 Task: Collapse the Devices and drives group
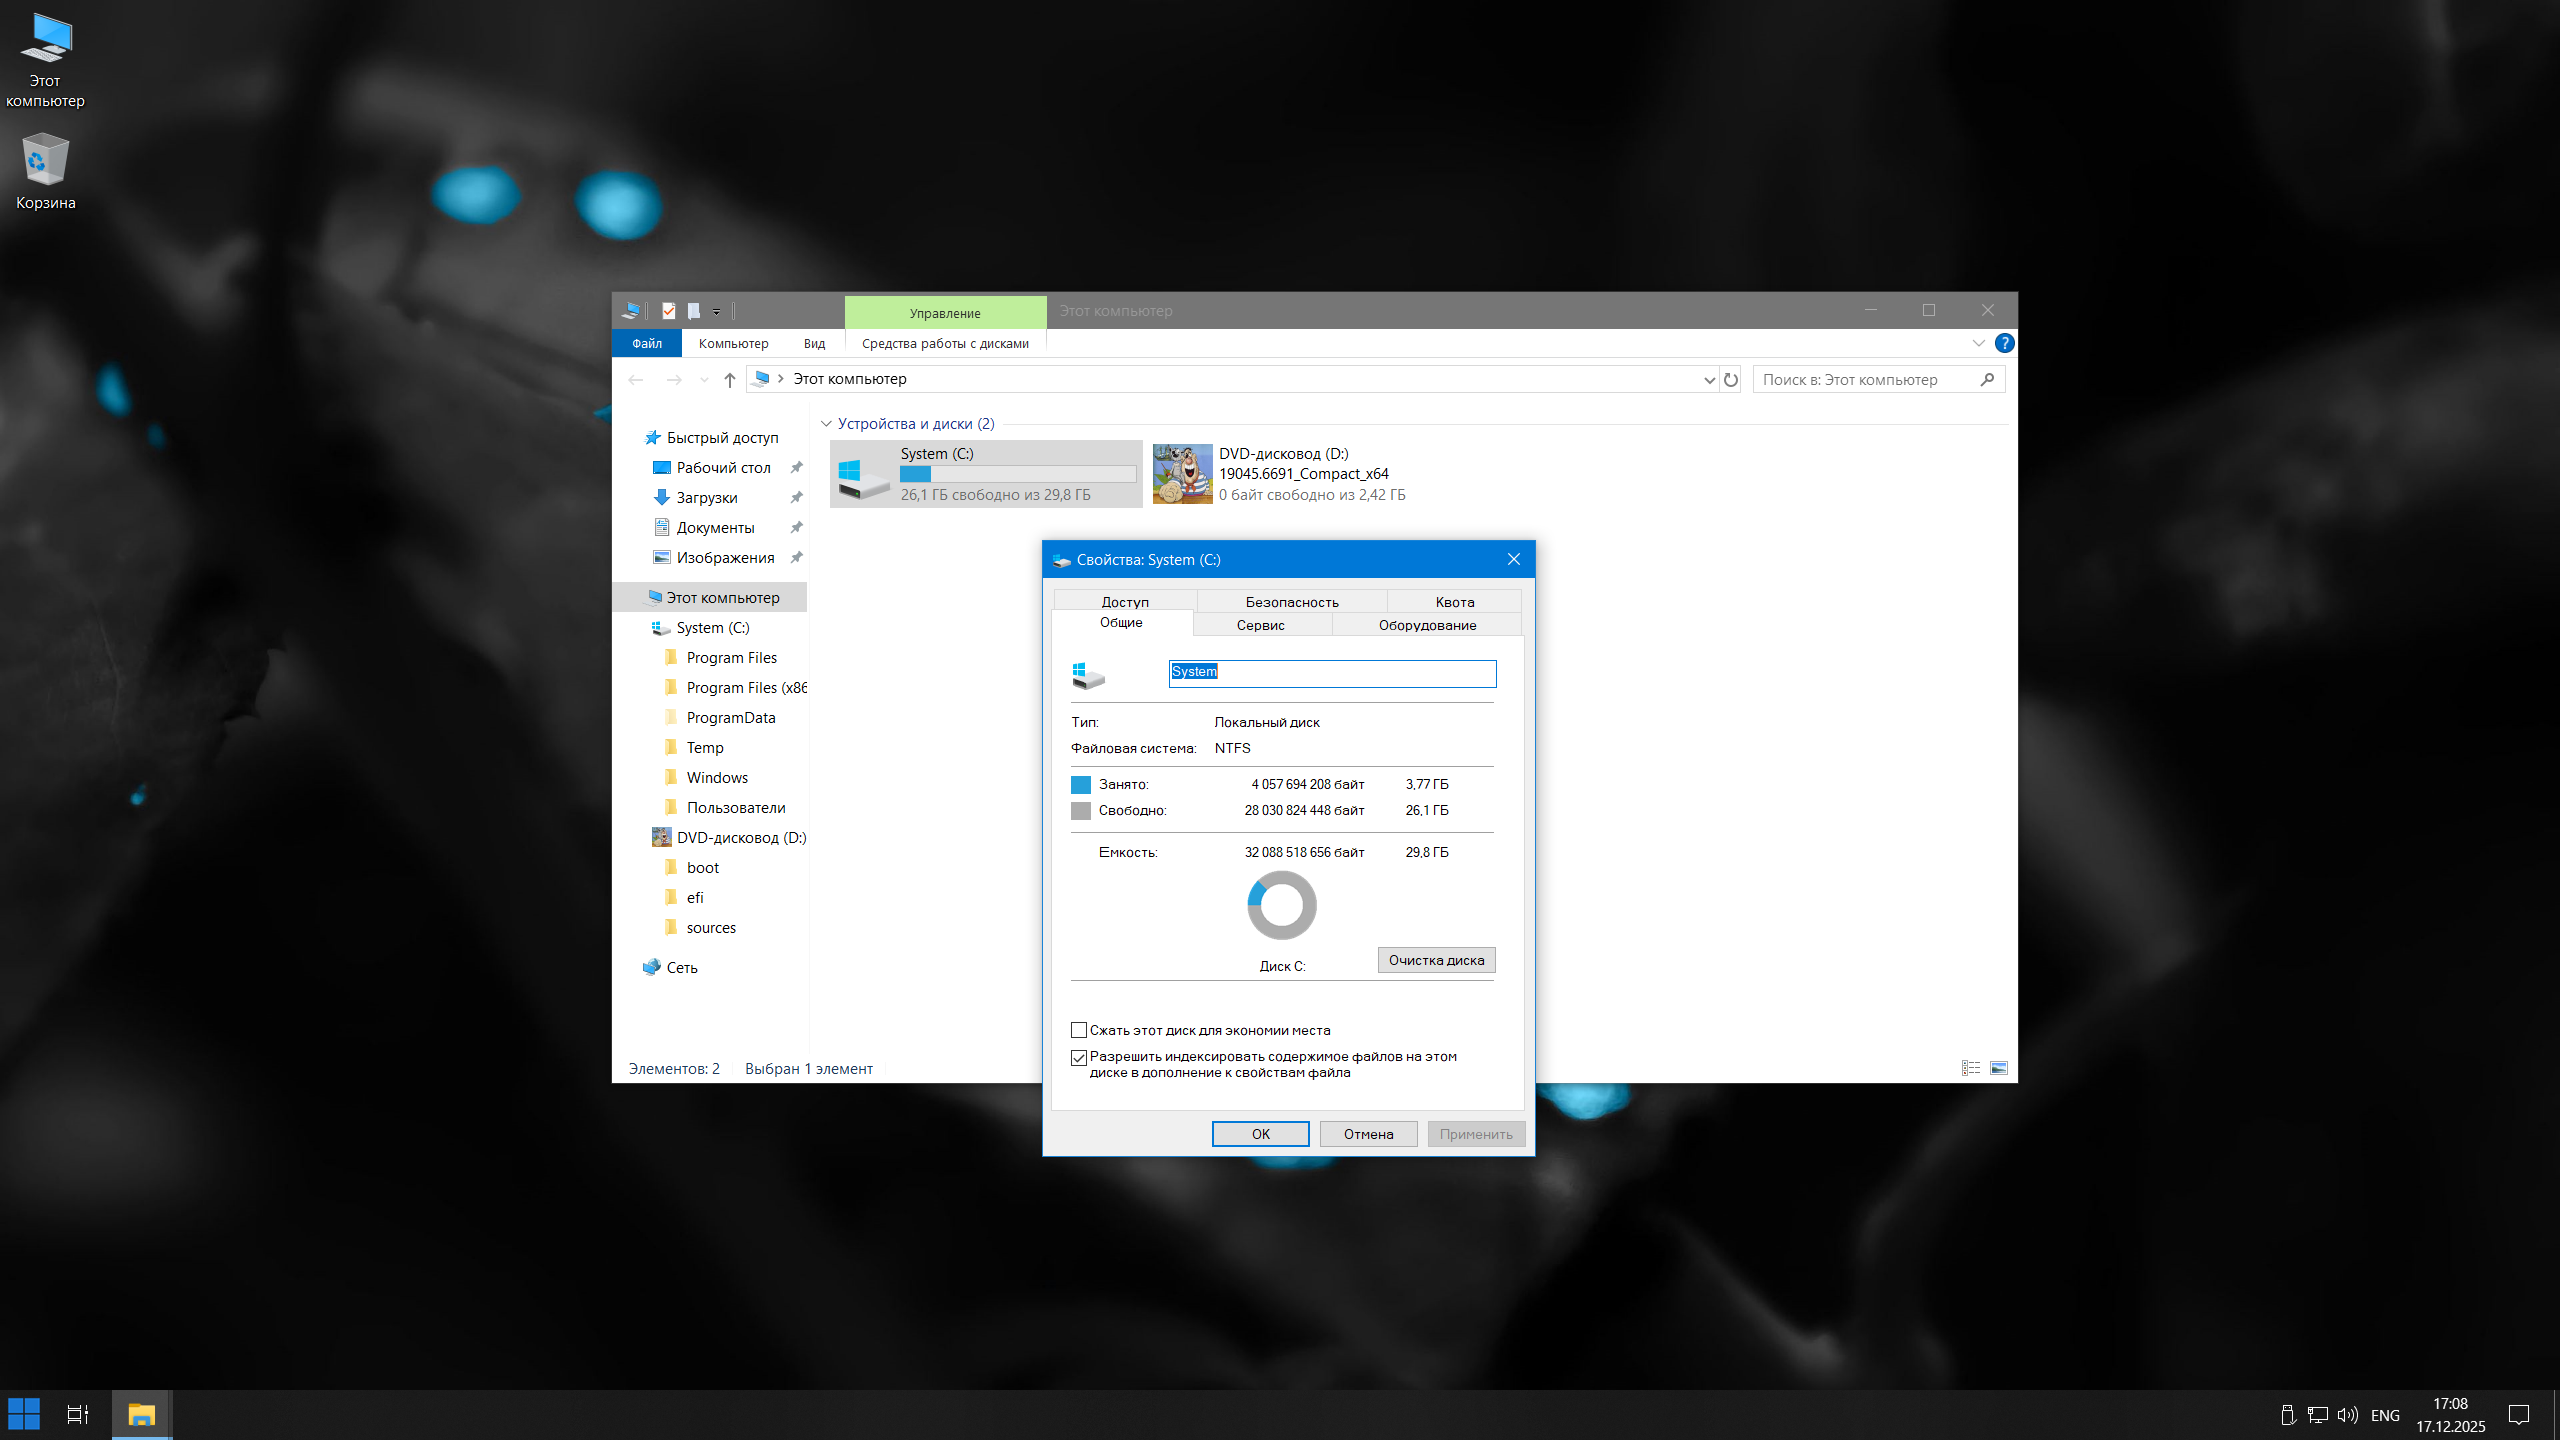point(826,424)
